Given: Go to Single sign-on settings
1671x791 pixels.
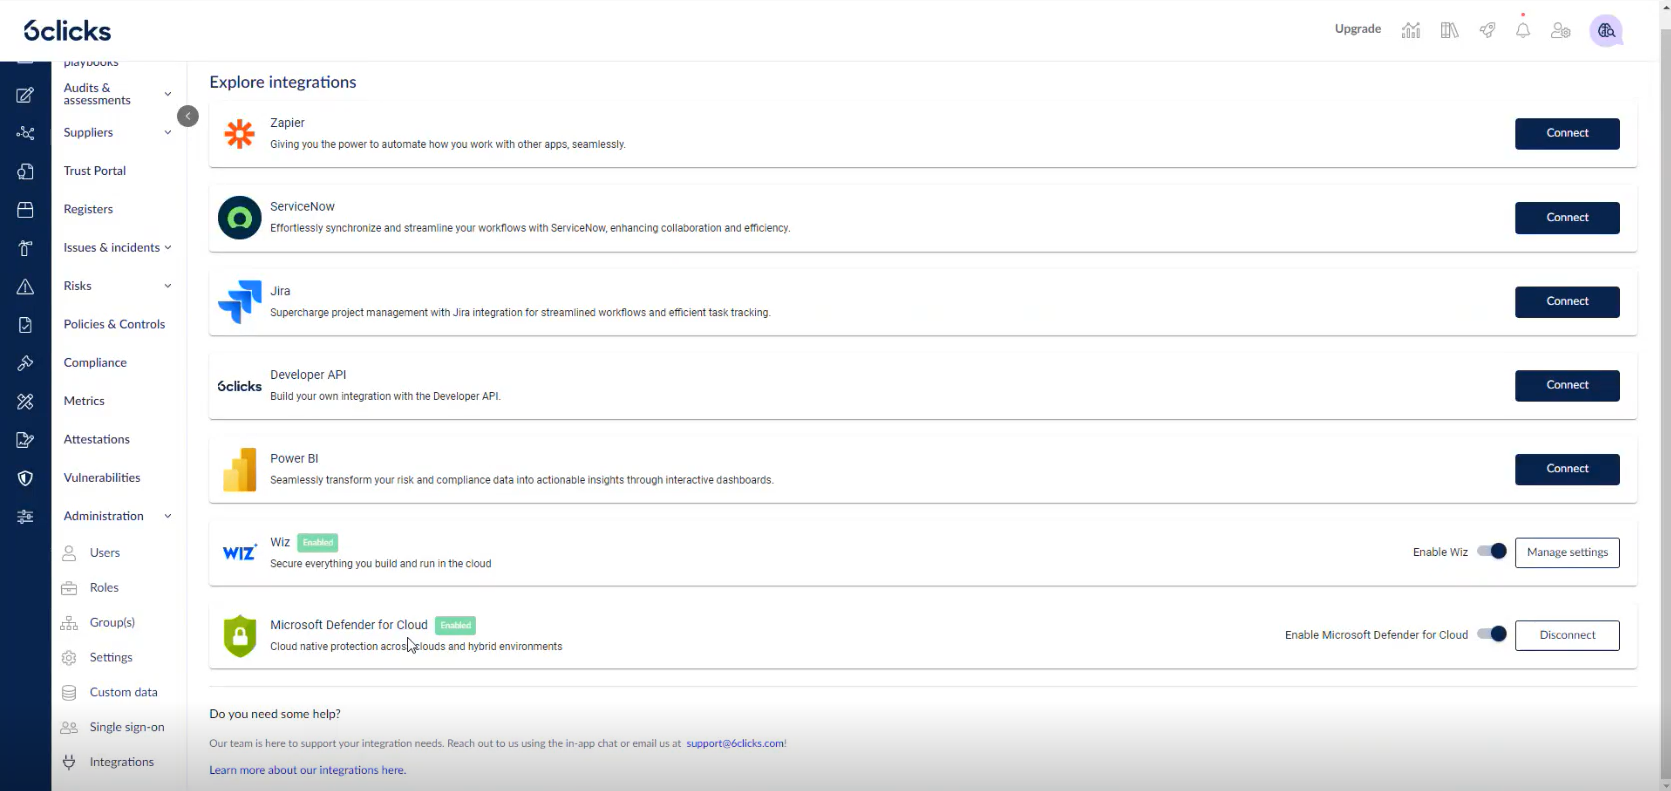Looking at the screenshot, I should pyautogui.click(x=126, y=727).
